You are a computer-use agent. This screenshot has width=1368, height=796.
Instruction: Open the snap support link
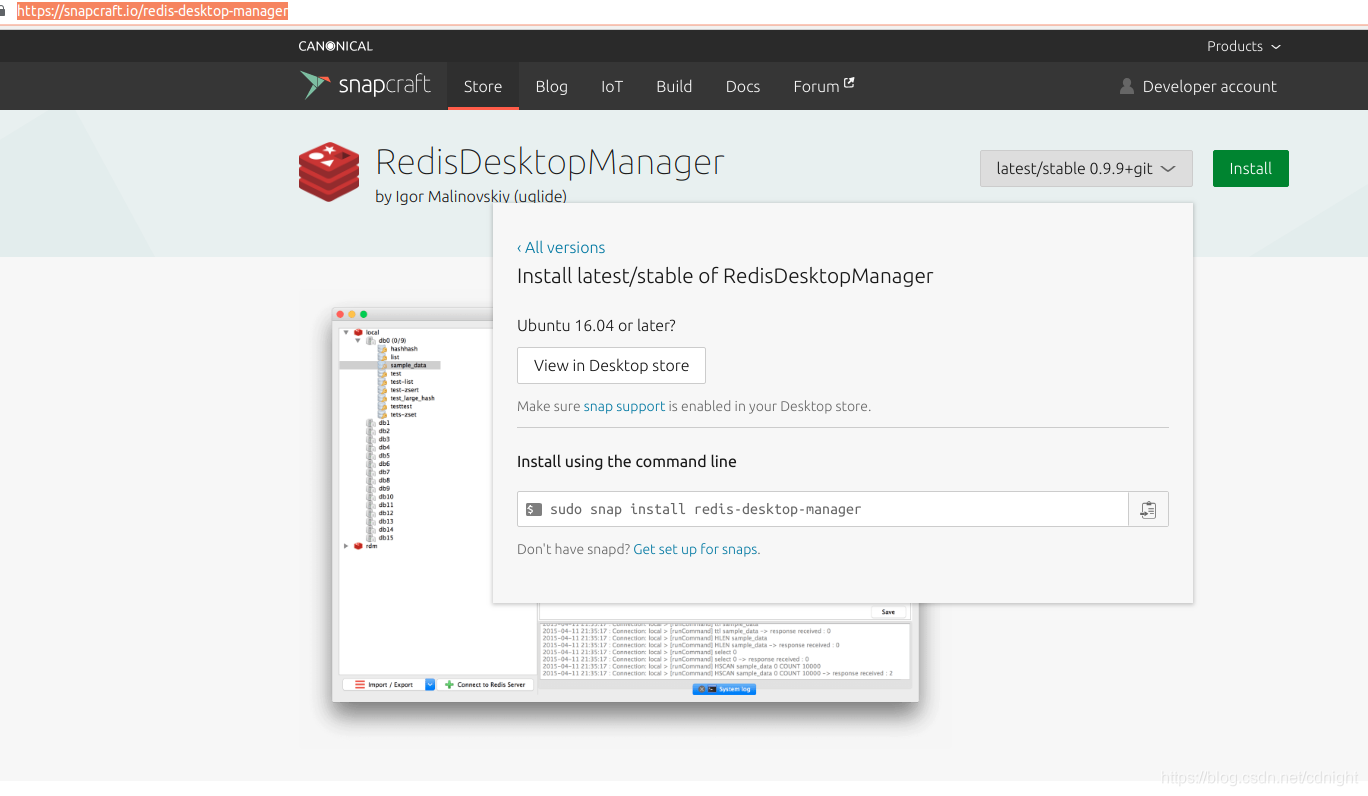[x=624, y=406]
